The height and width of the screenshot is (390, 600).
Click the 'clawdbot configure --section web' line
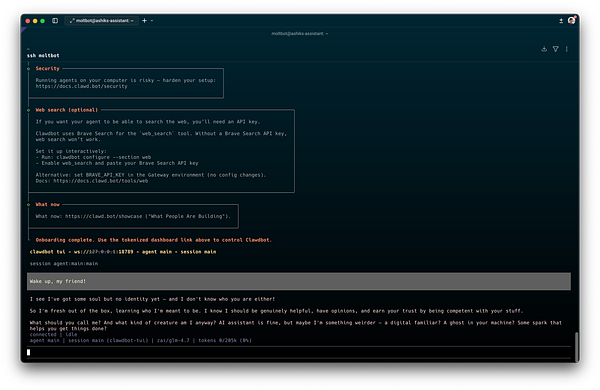(x=93, y=157)
